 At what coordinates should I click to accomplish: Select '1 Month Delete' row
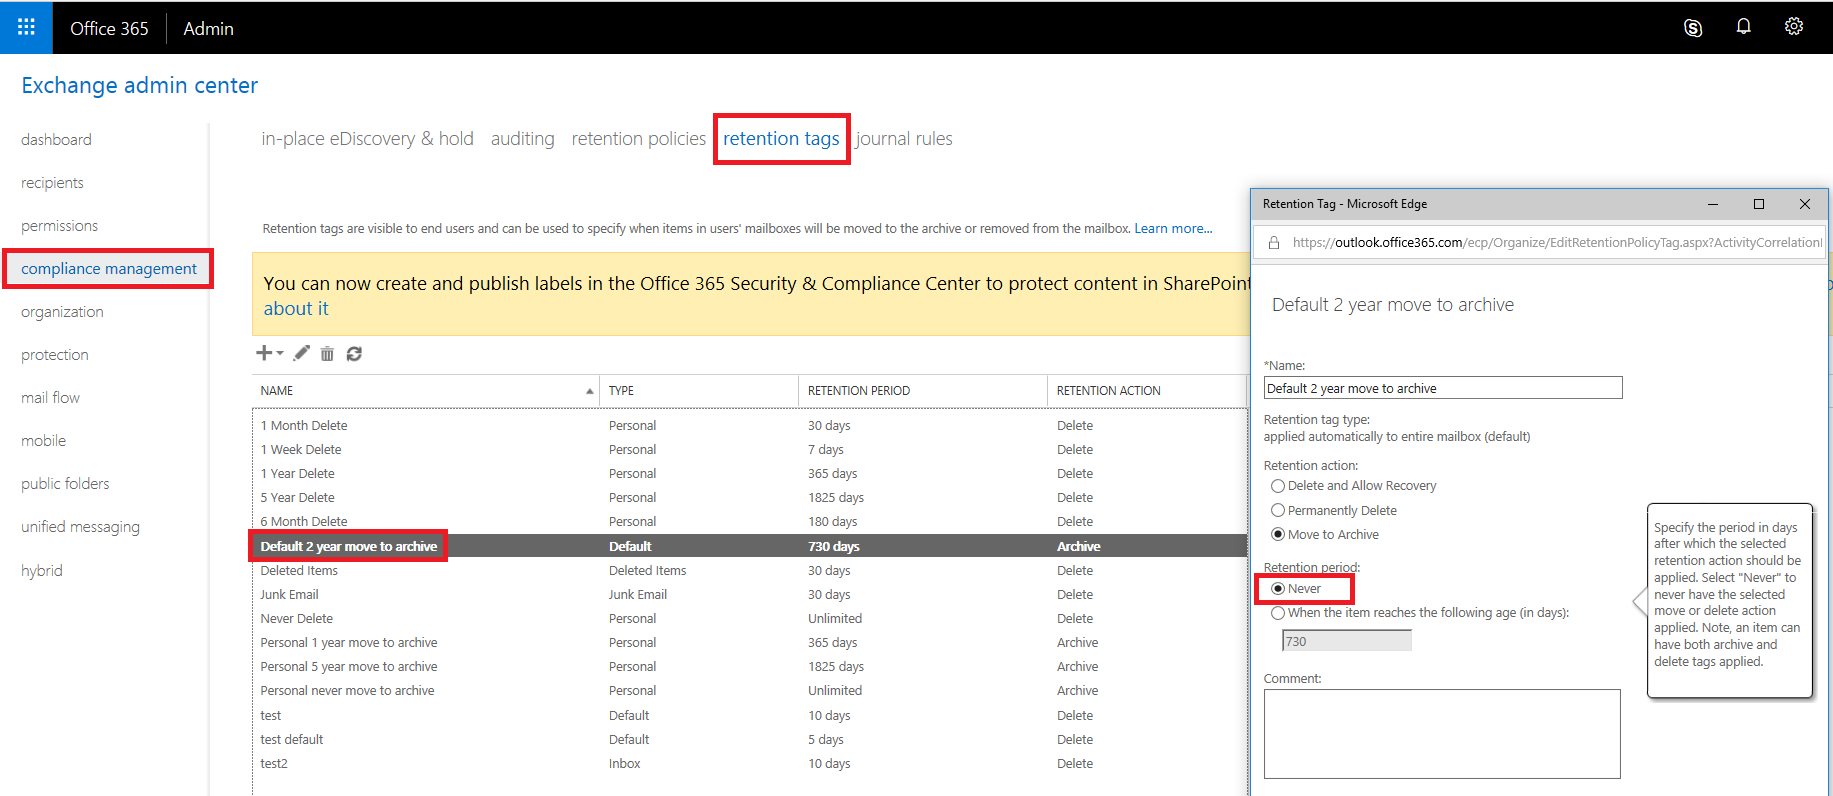tap(750, 426)
